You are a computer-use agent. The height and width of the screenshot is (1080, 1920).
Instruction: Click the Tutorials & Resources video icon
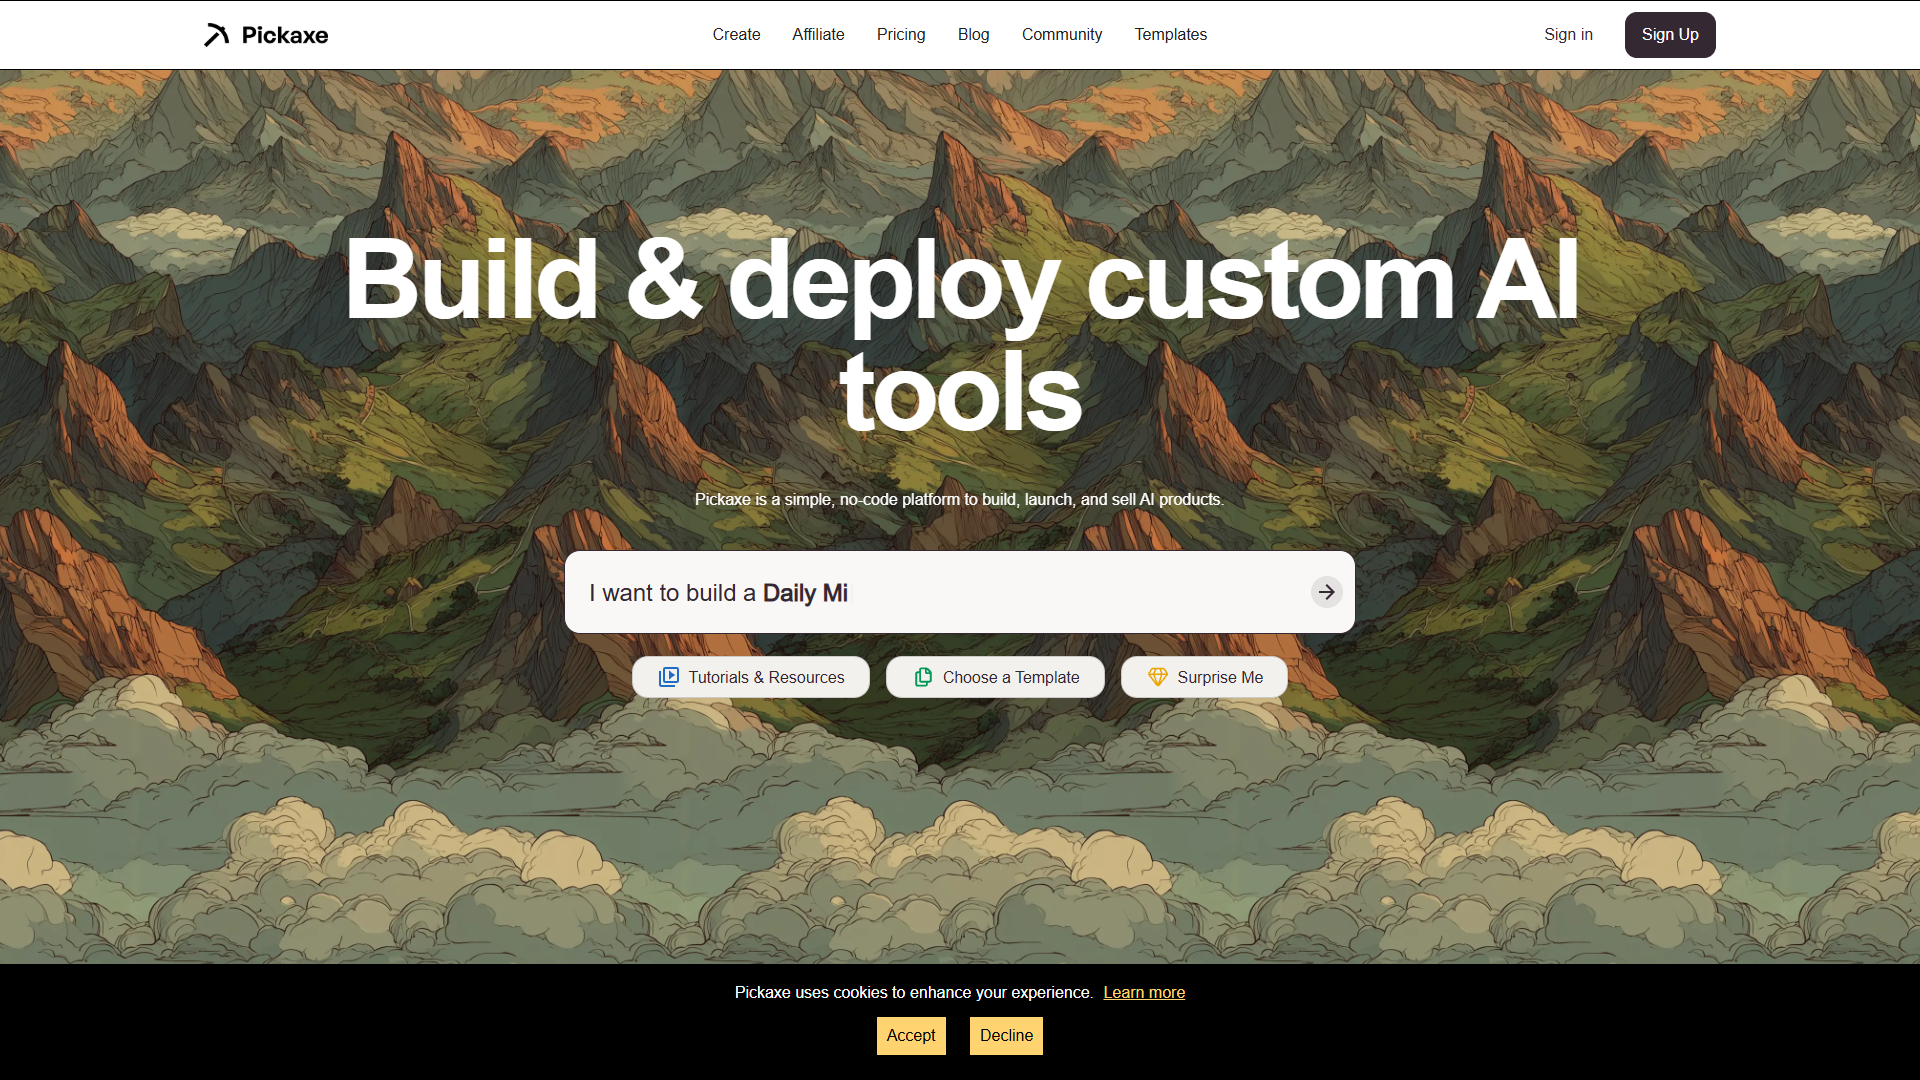(668, 677)
